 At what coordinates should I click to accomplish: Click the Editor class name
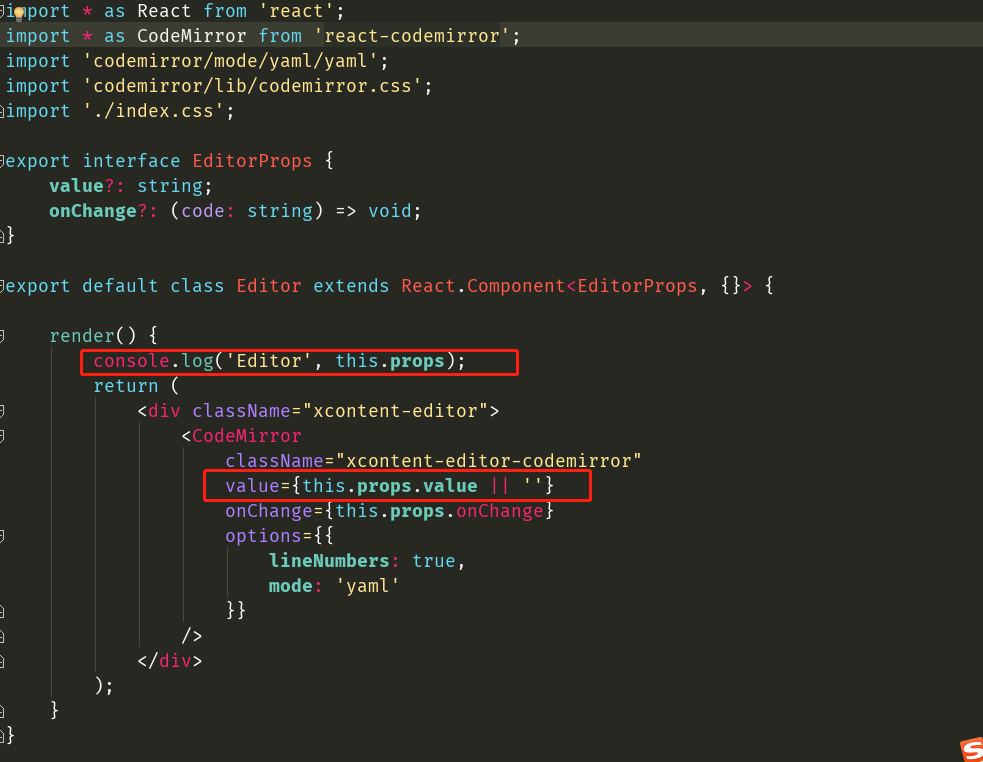(x=268, y=286)
